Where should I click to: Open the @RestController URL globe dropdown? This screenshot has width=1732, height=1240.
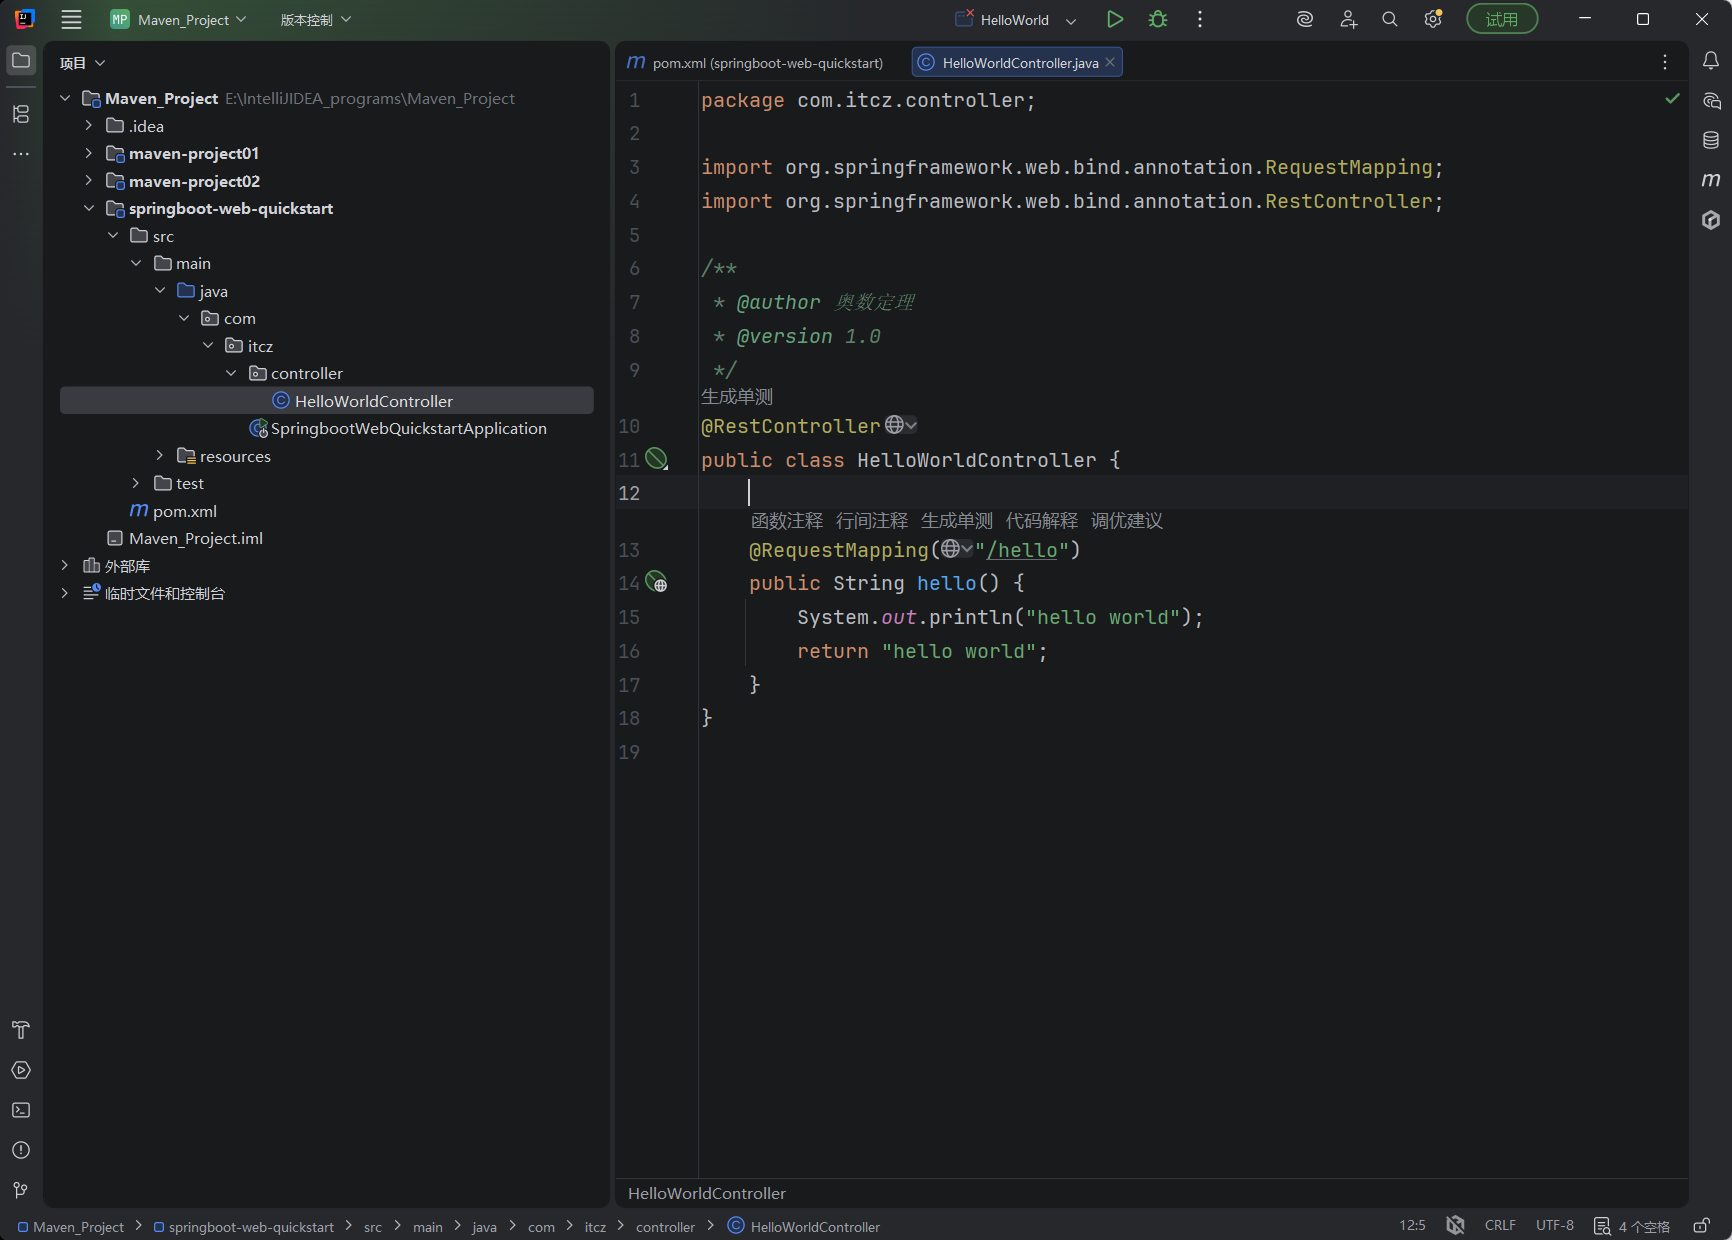click(x=901, y=425)
